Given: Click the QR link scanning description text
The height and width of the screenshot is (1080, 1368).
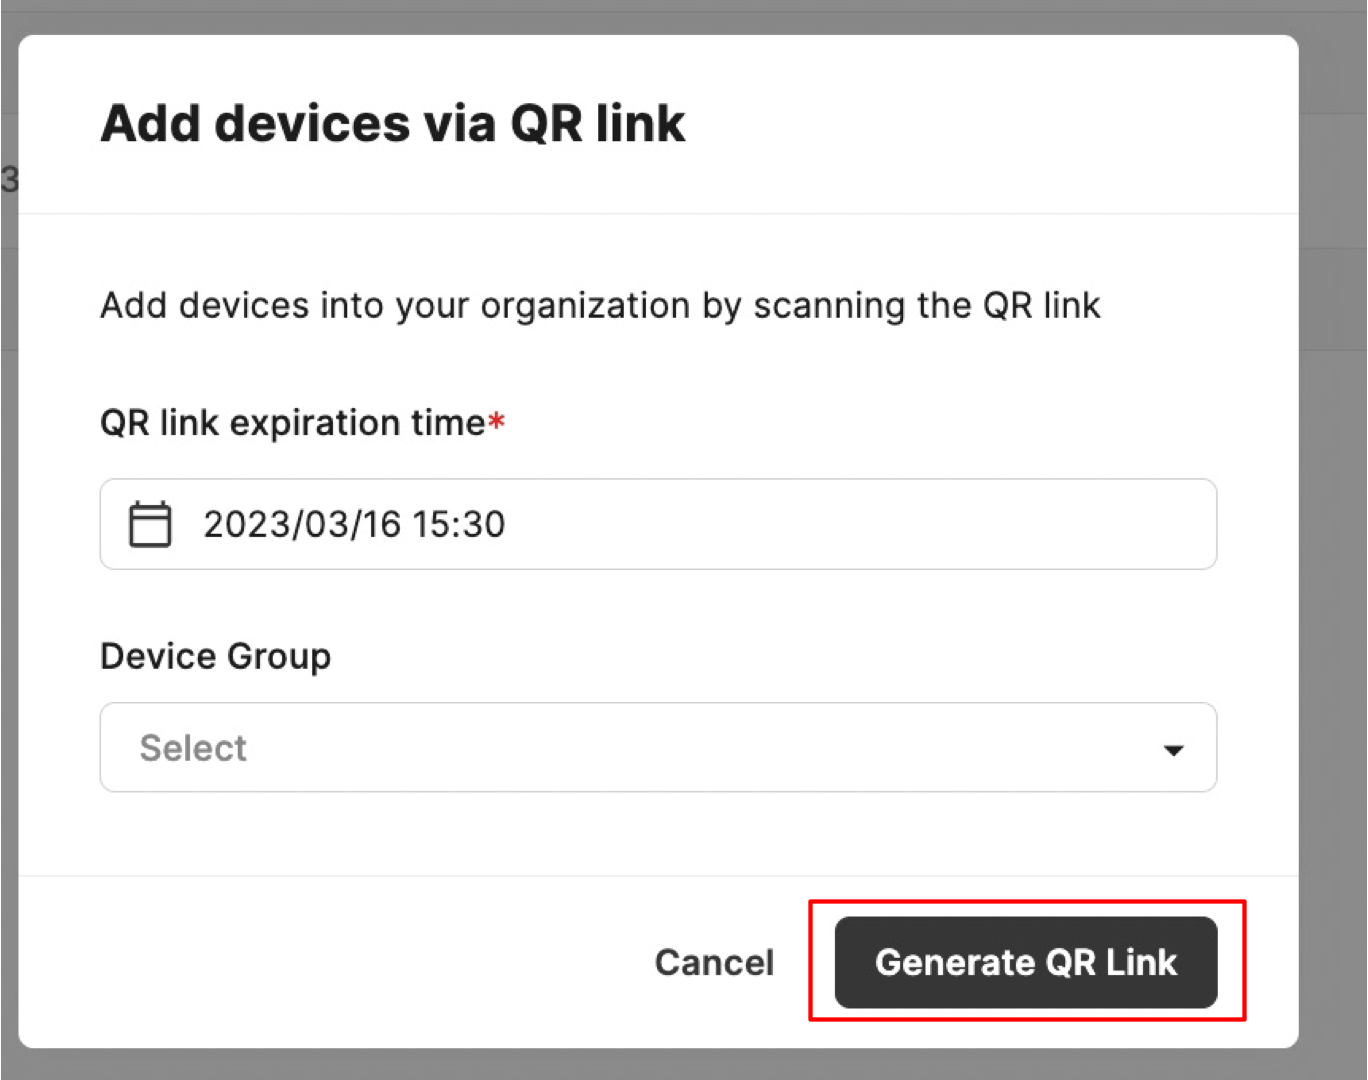Looking at the screenshot, I should (600, 305).
